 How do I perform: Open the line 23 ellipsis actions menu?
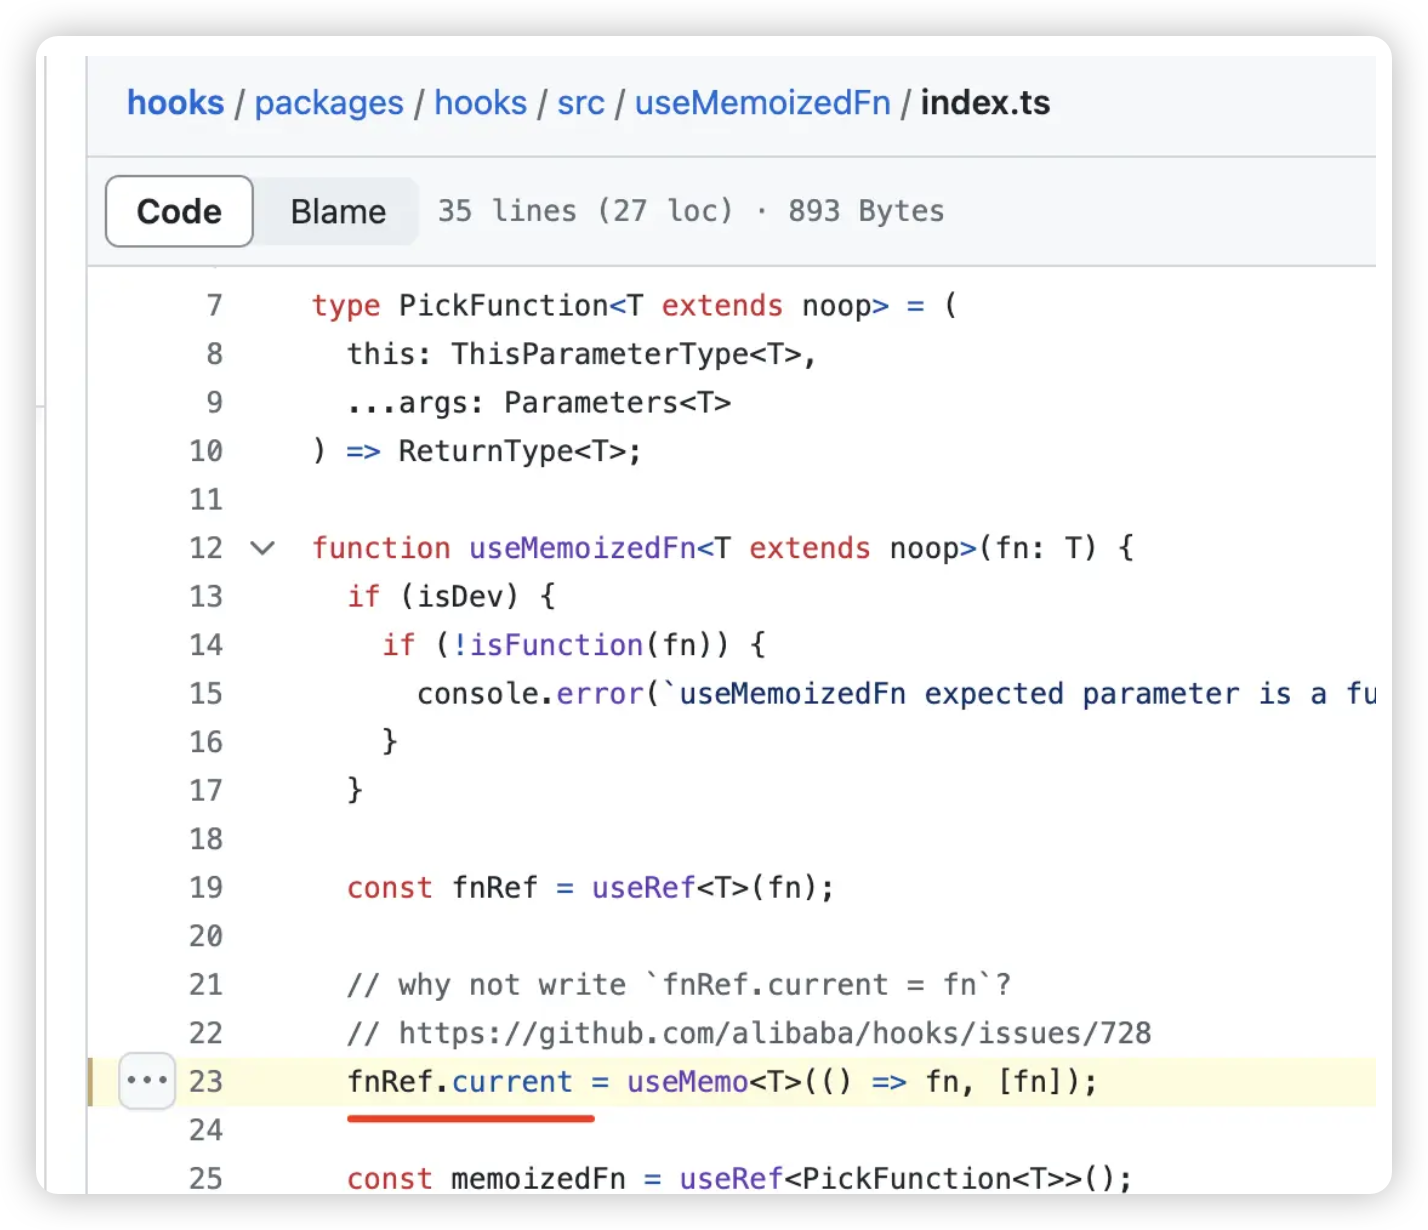[x=147, y=1080]
